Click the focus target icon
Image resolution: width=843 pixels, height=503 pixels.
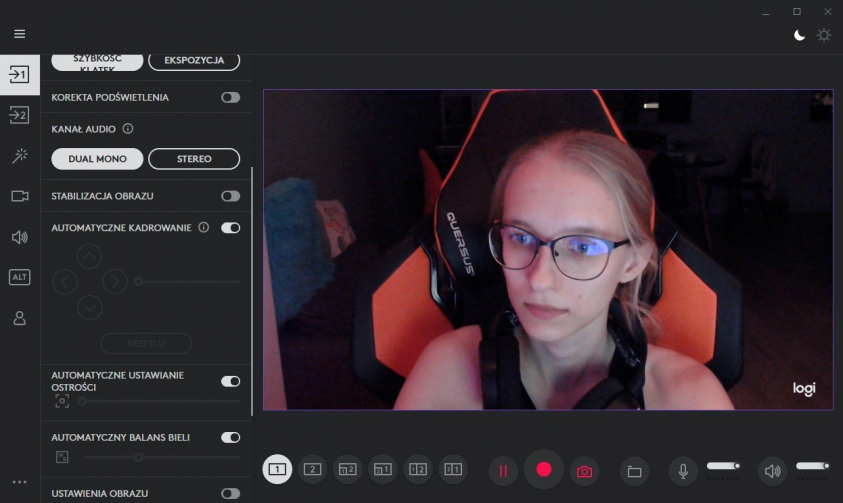62,401
